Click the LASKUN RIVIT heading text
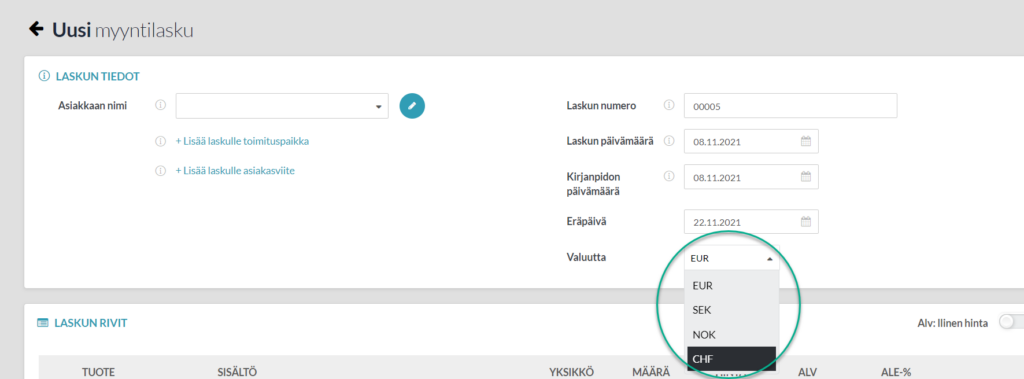The height and width of the screenshot is (379, 1024). pyautogui.click(x=91, y=323)
